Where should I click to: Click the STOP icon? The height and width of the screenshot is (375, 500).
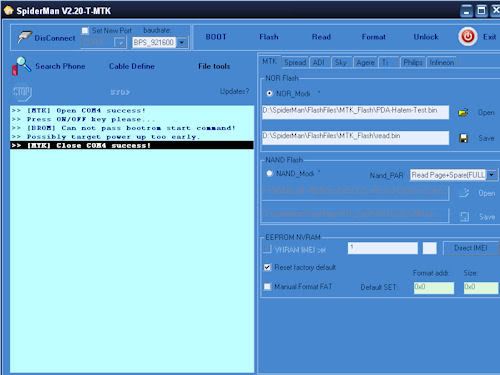click(22, 93)
